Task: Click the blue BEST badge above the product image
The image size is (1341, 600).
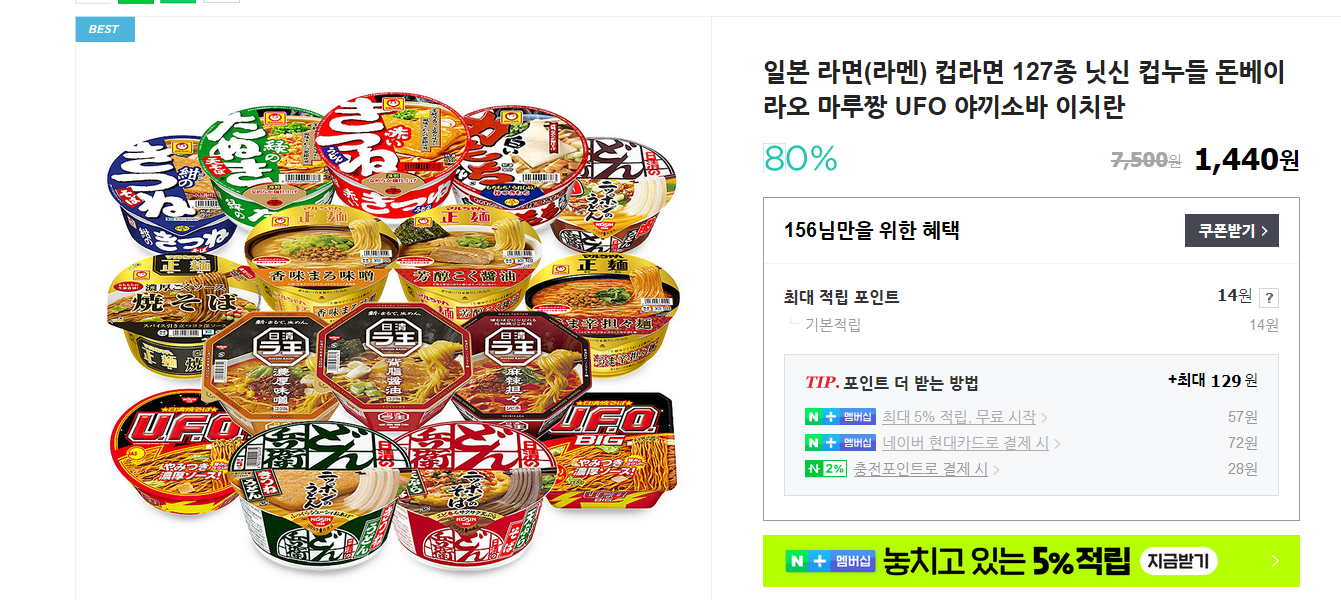Action: point(105,29)
